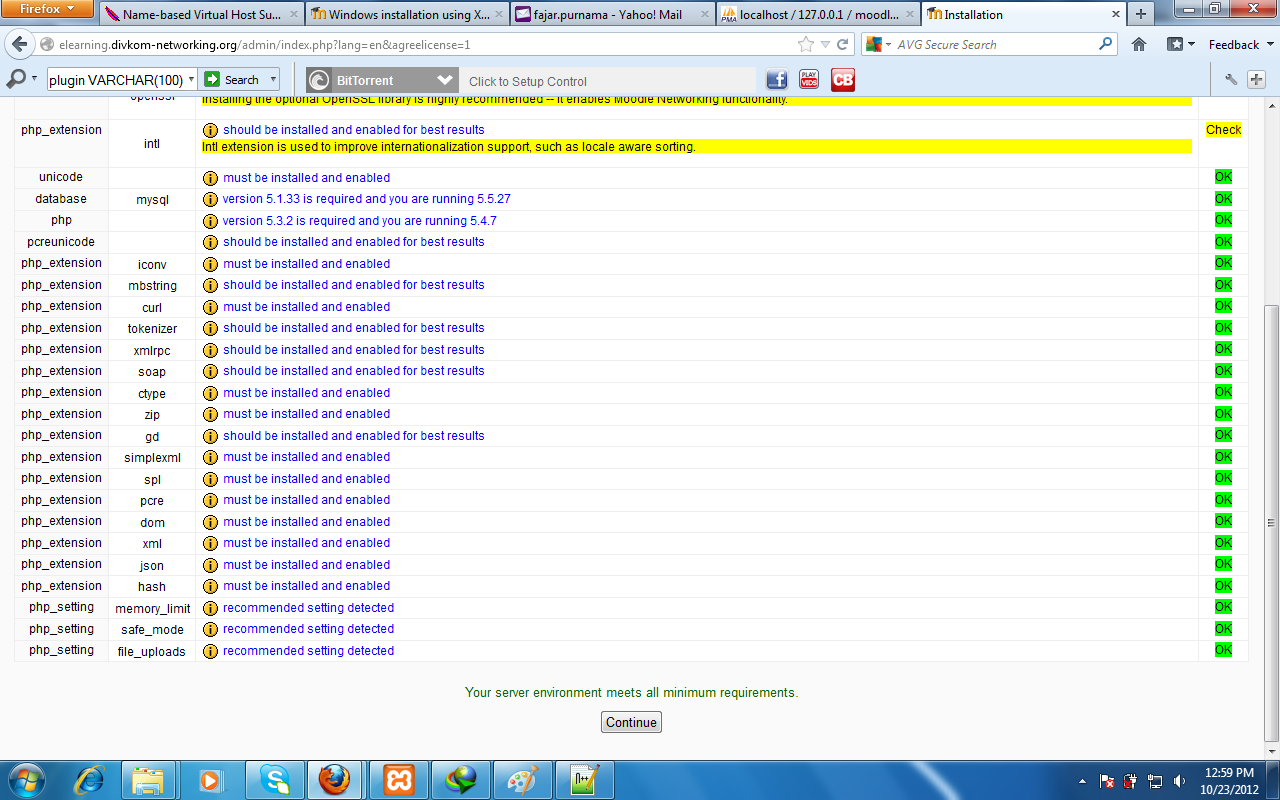Click the info icon in the mysql row
The width and height of the screenshot is (1280, 800).
210,199
